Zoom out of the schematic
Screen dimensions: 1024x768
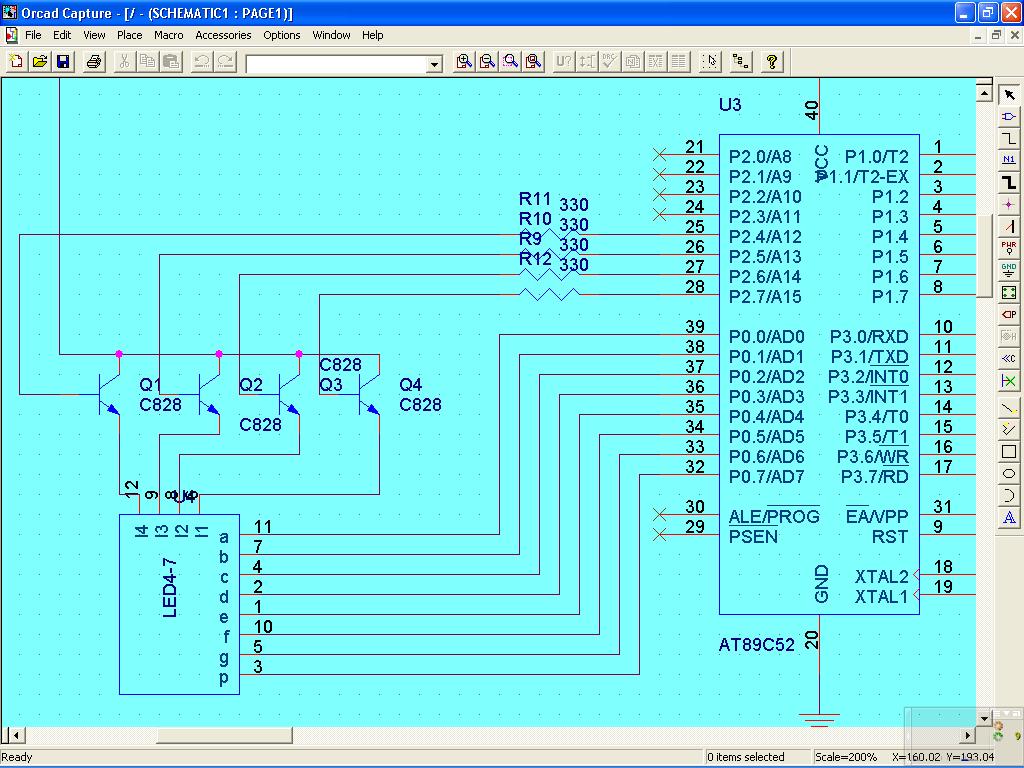coord(487,61)
